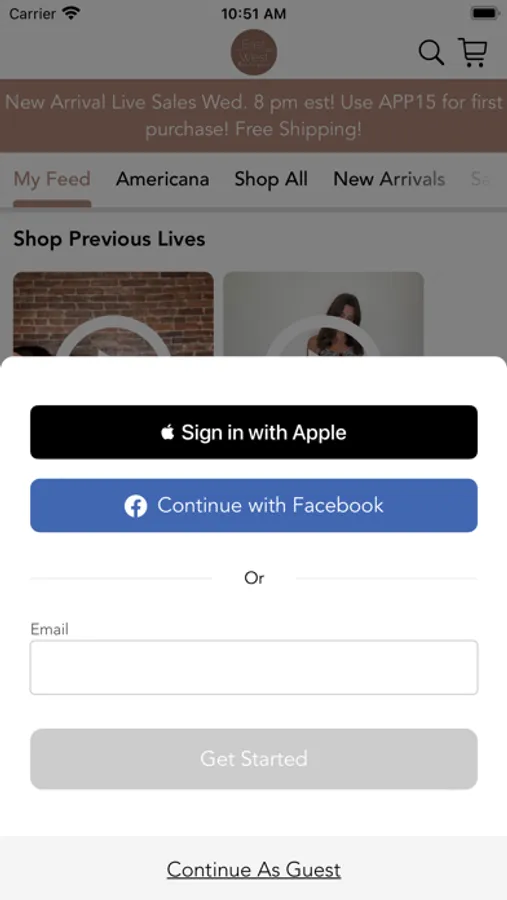The height and width of the screenshot is (900, 507).
Task: Tap the Facebook logo icon
Action: [136, 506]
